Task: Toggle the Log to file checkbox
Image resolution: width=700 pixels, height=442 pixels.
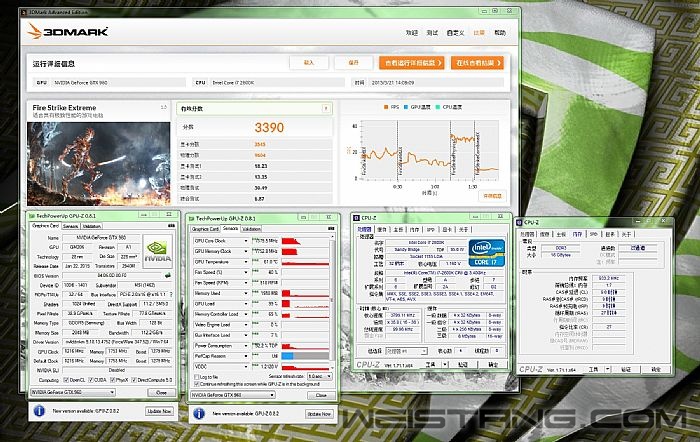Action: tap(196, 376)
